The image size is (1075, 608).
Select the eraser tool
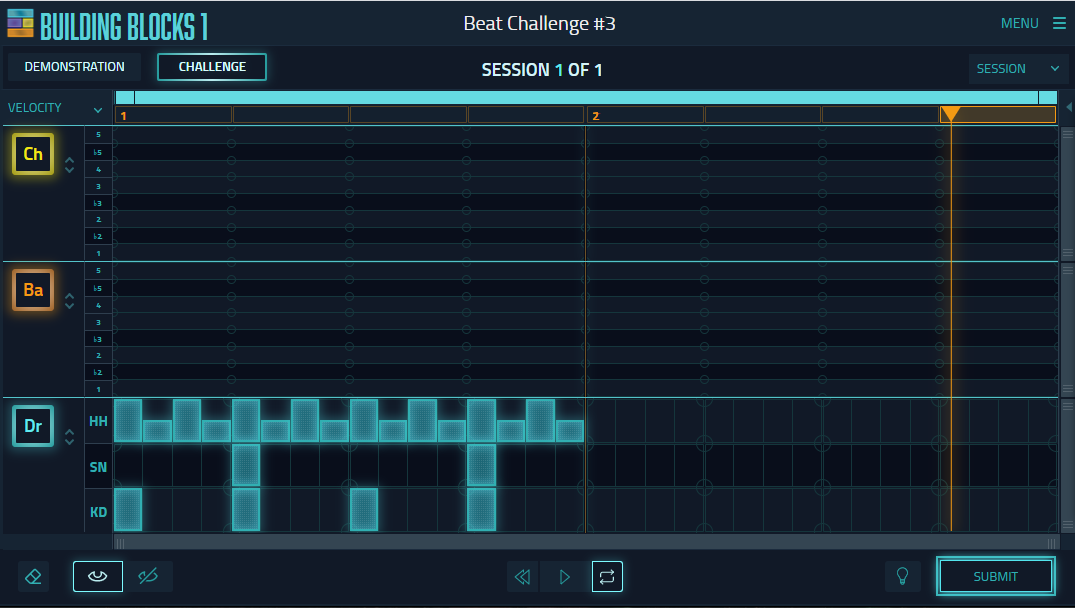(x=32, y=576)
